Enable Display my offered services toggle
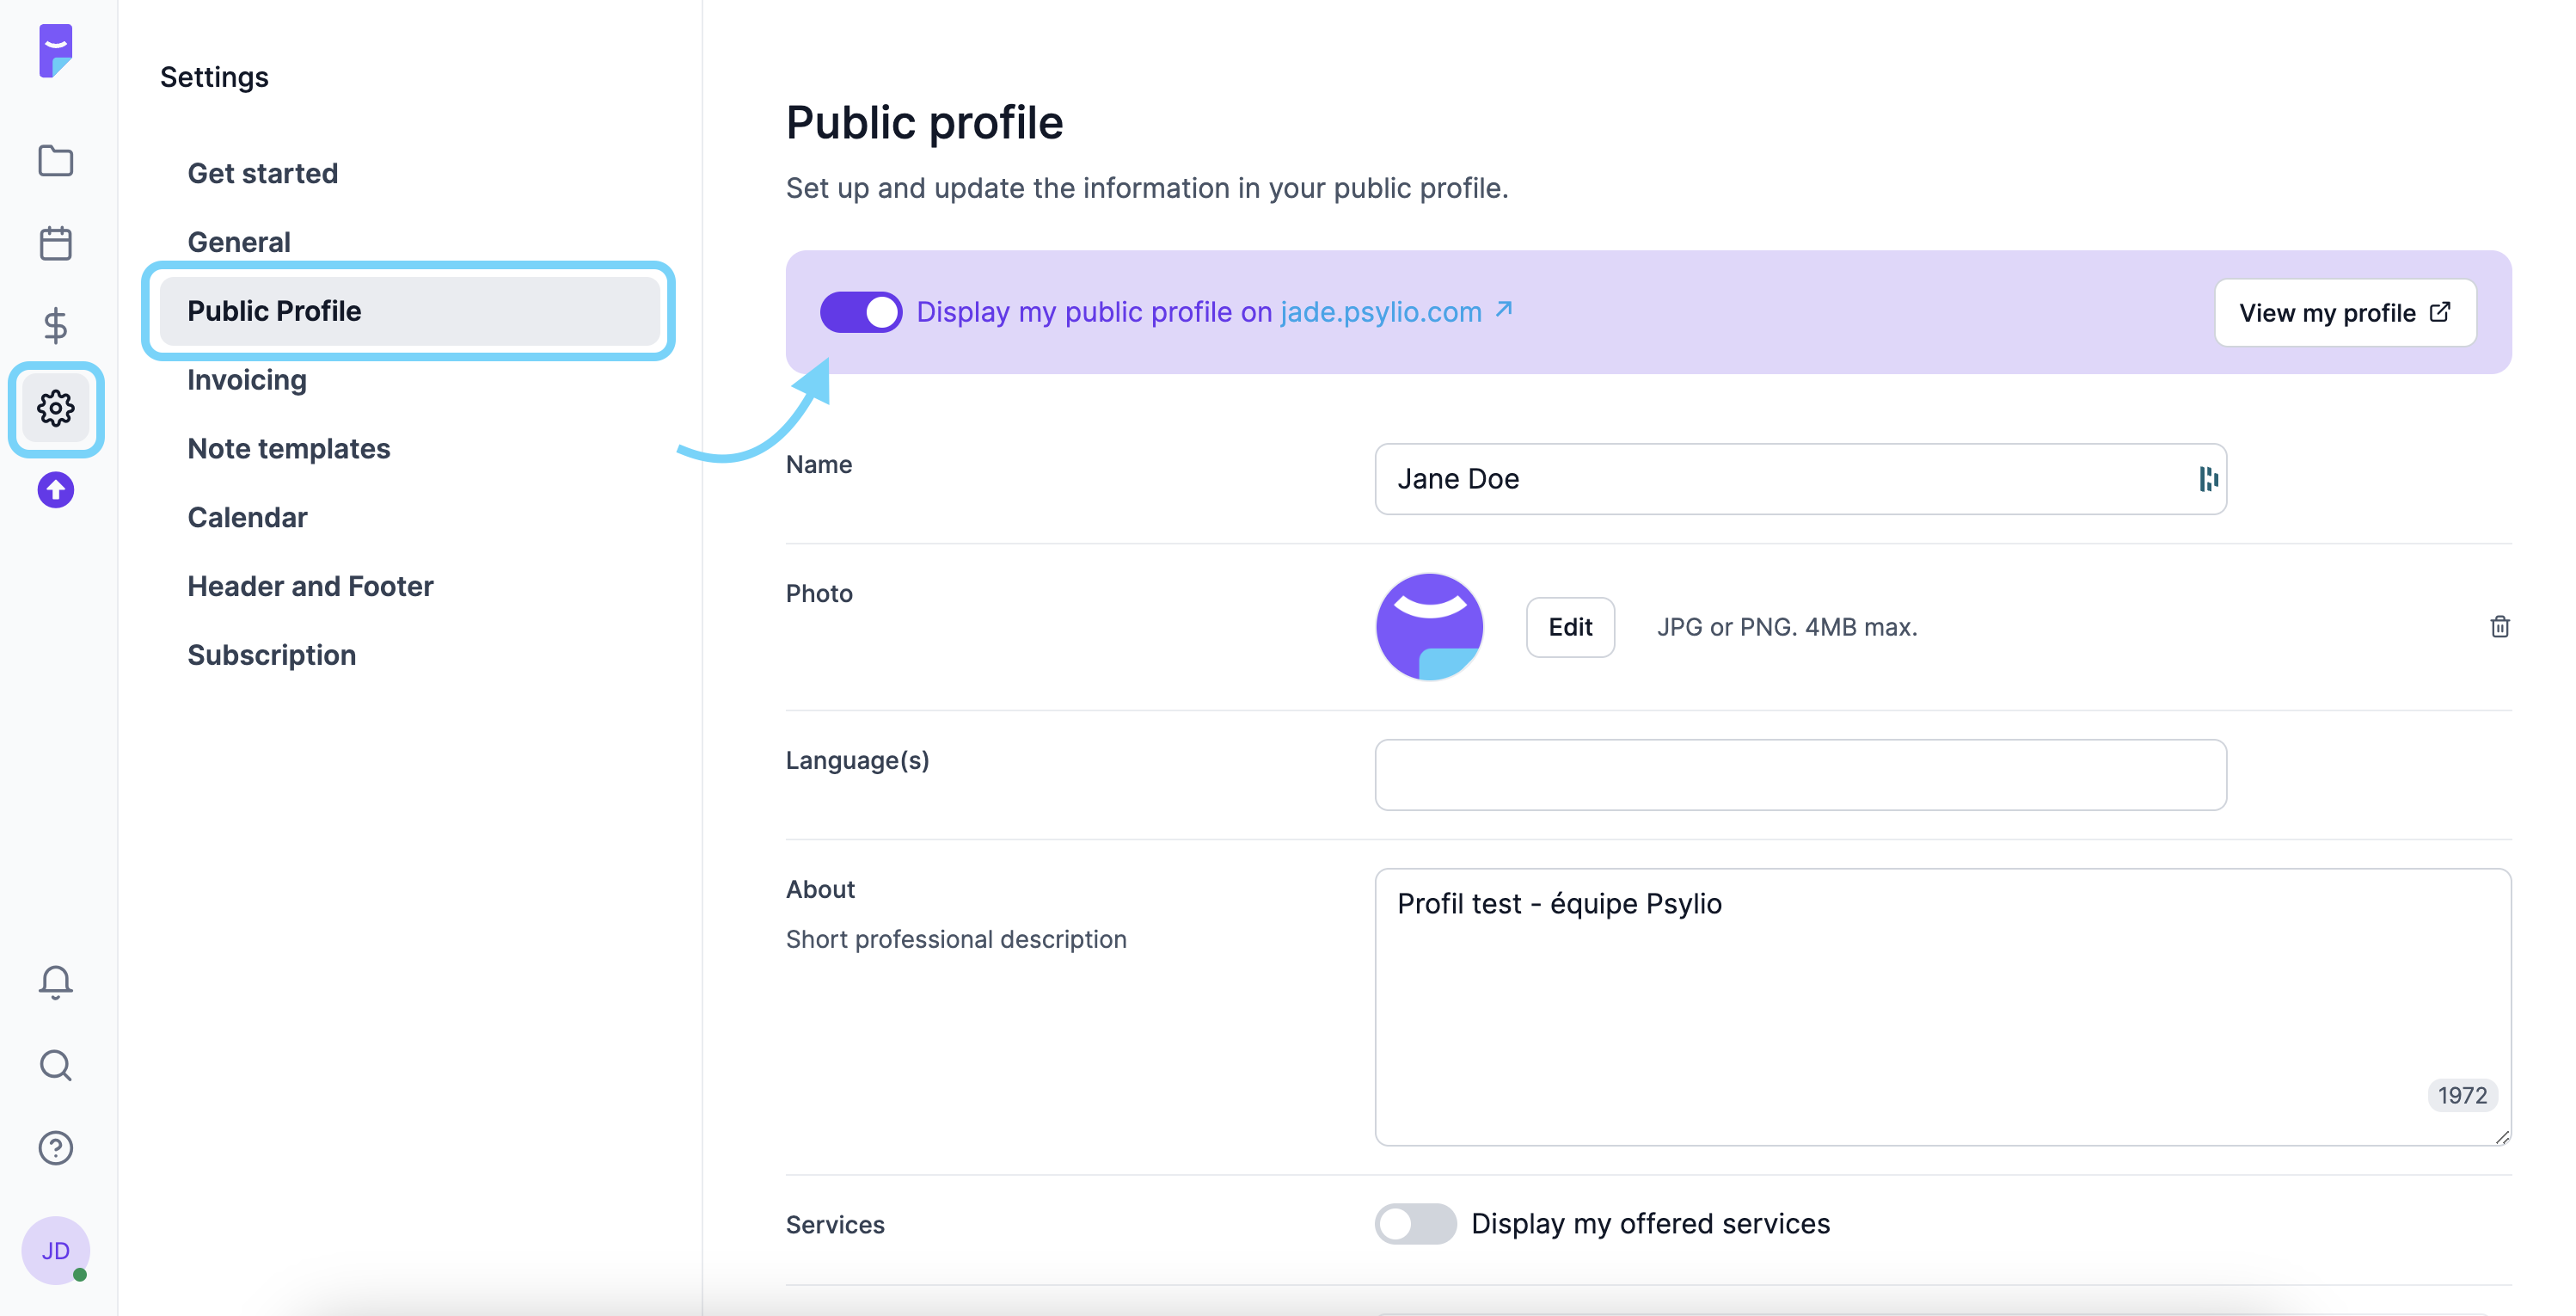2576x1316 pixels. pos(1415,1223)
